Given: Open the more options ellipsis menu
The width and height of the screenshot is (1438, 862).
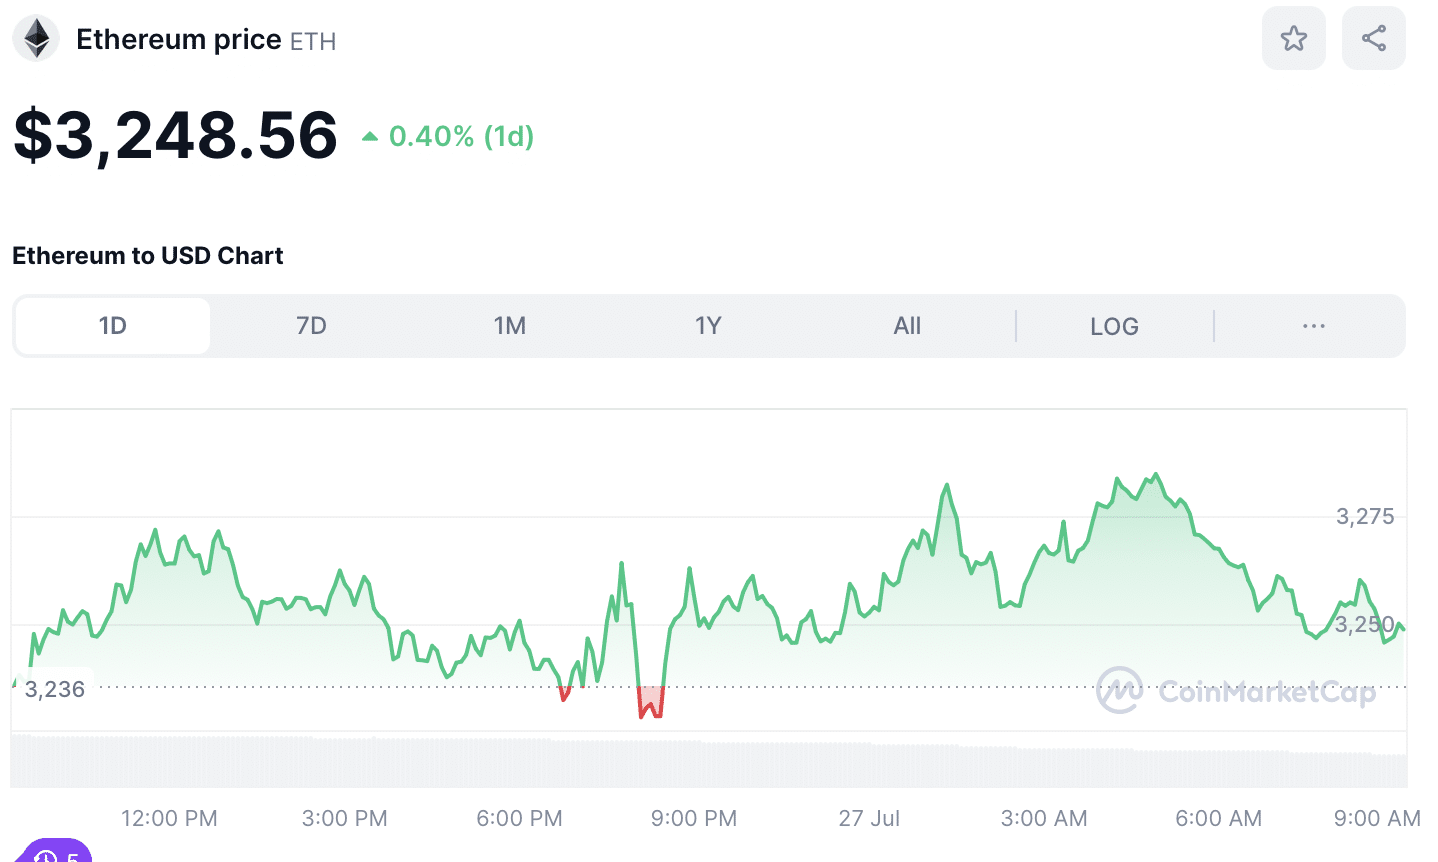Looking at the screenshot, I should coord(1314,326).
